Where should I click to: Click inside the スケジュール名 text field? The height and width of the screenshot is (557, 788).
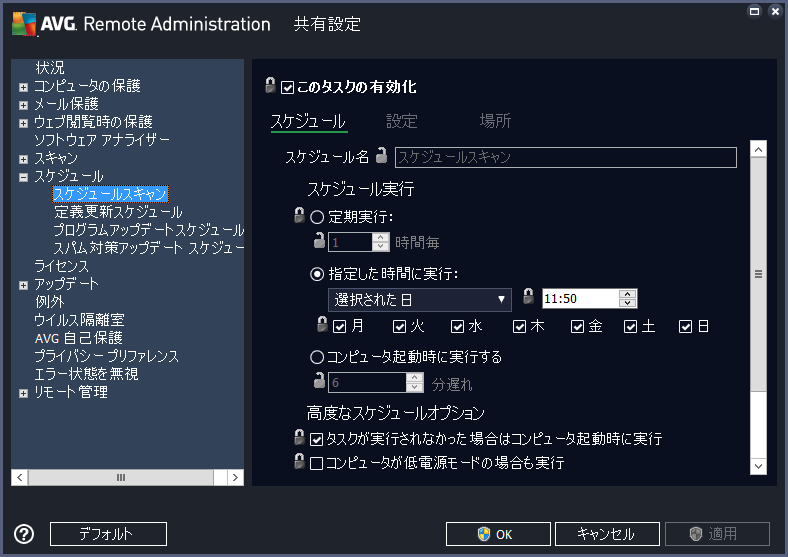[x=566, y=157]
